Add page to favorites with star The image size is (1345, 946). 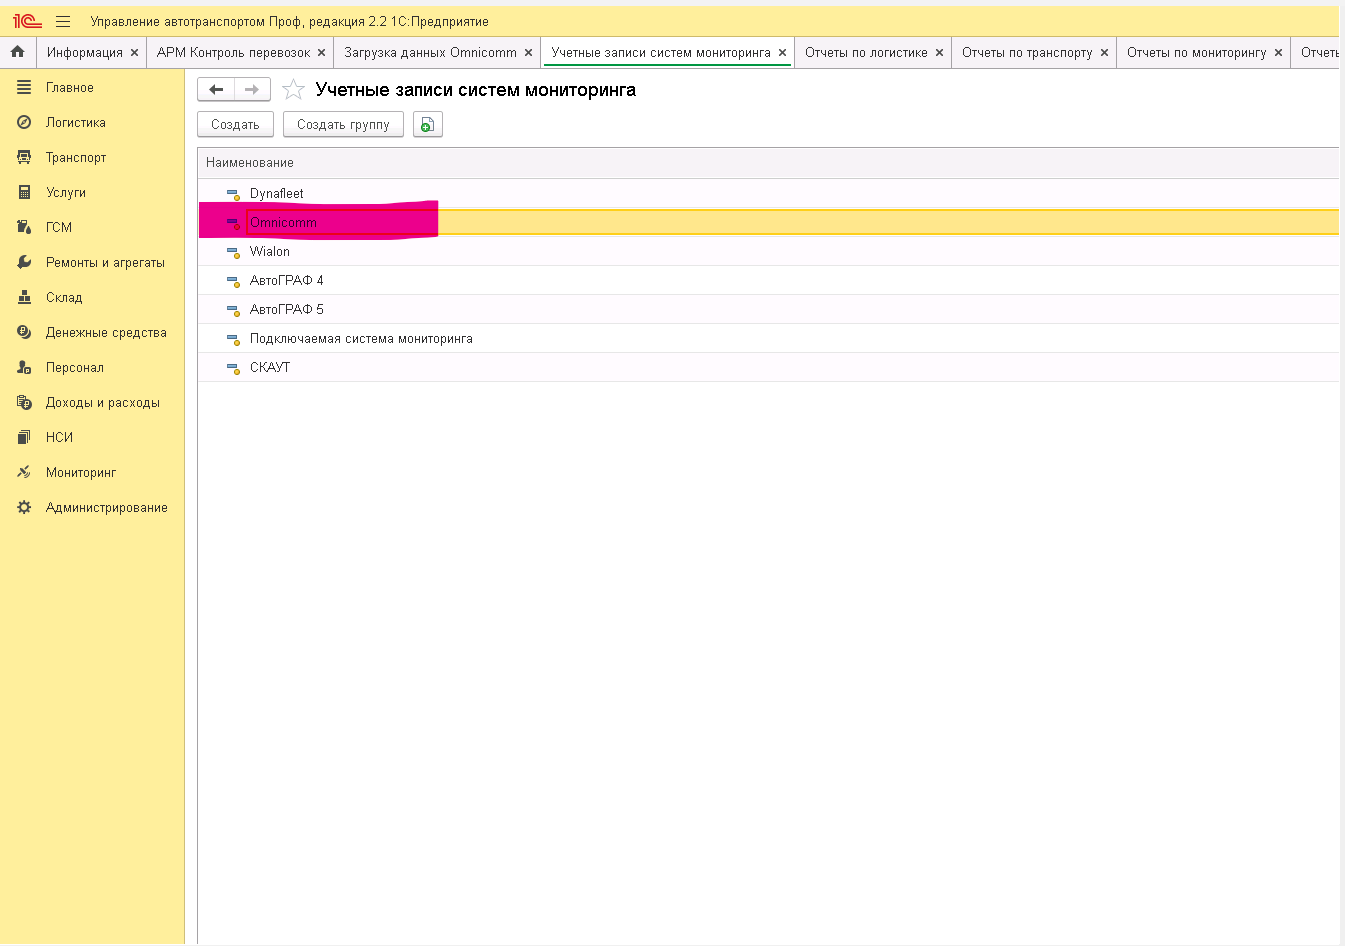click(x=293, y=90)
